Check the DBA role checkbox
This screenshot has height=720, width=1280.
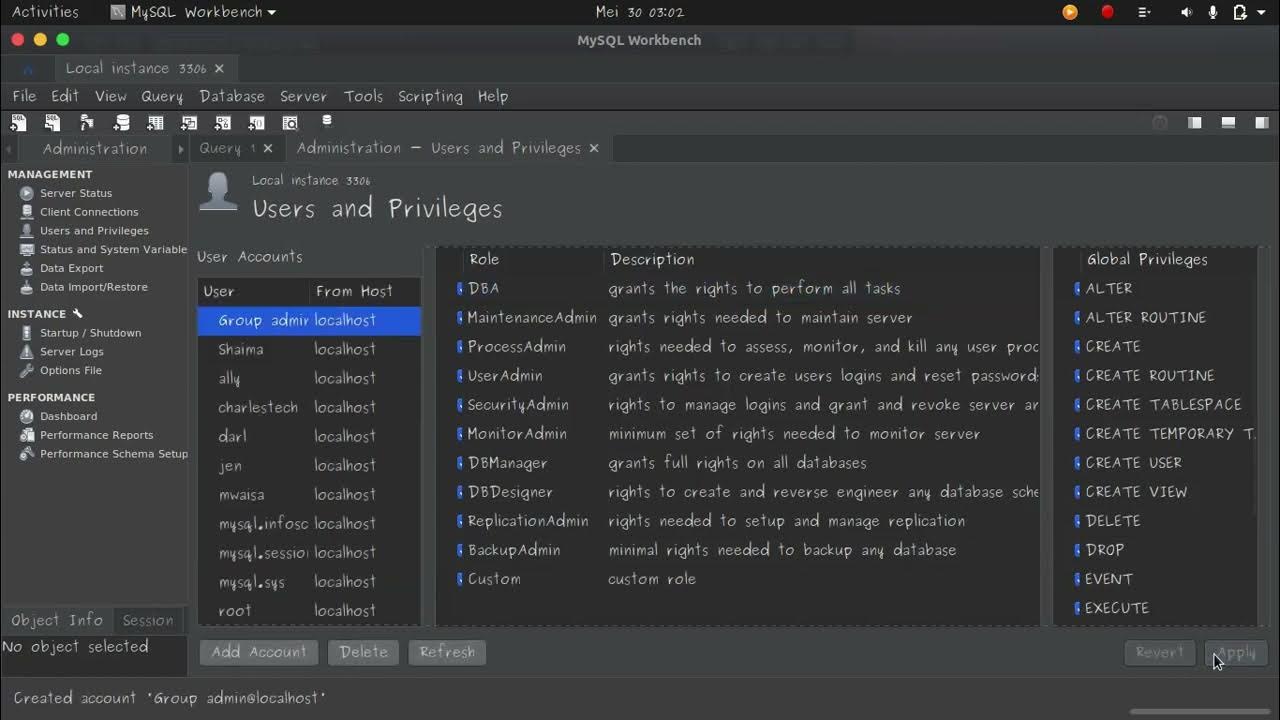(x=460, y=288)
